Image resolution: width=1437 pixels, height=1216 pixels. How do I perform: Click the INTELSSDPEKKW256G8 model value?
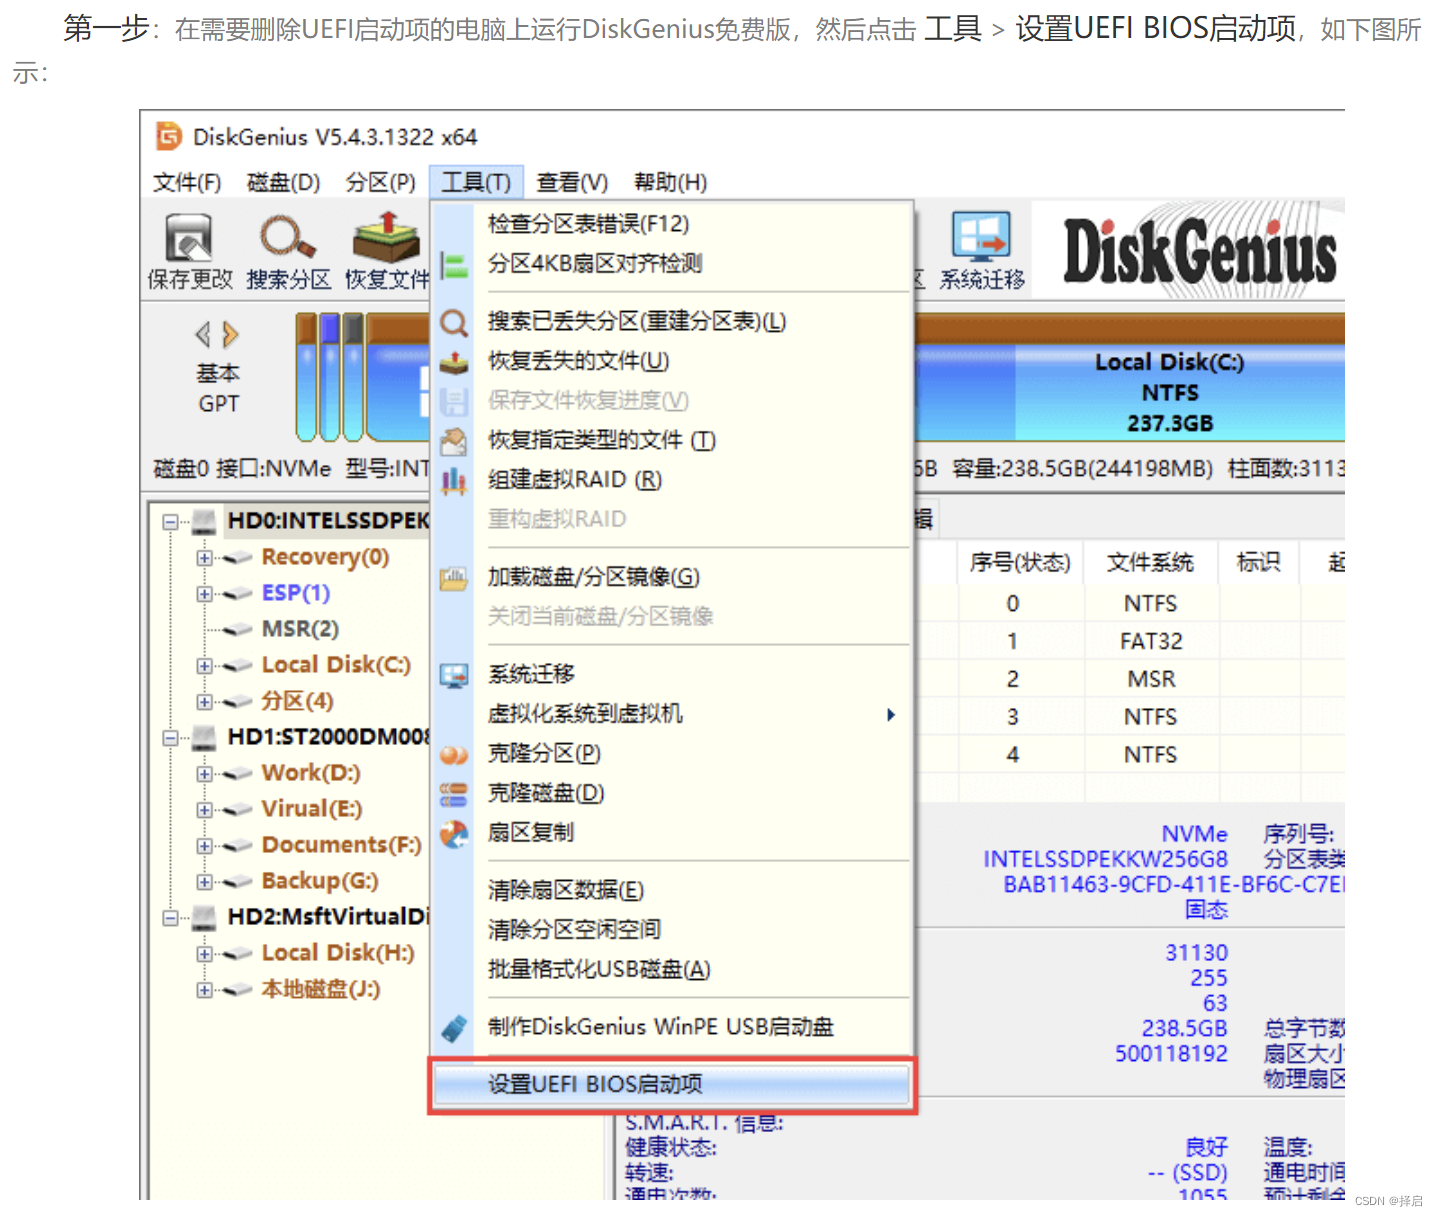tap(1105, 859)
